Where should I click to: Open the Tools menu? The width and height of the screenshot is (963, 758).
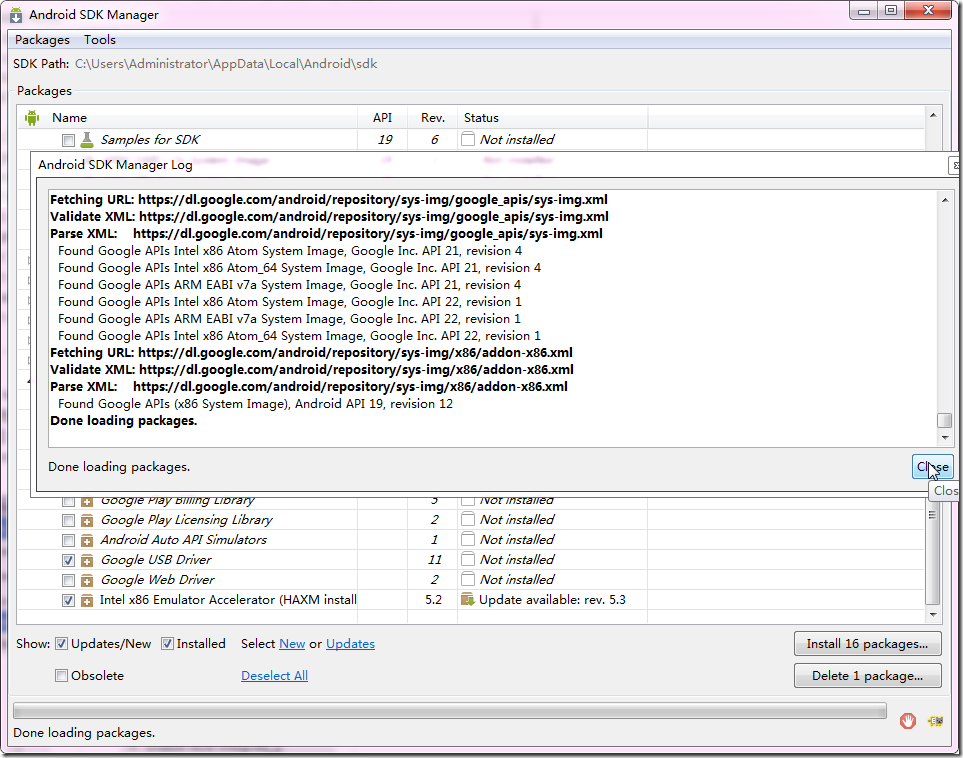[x=99, y=40]
